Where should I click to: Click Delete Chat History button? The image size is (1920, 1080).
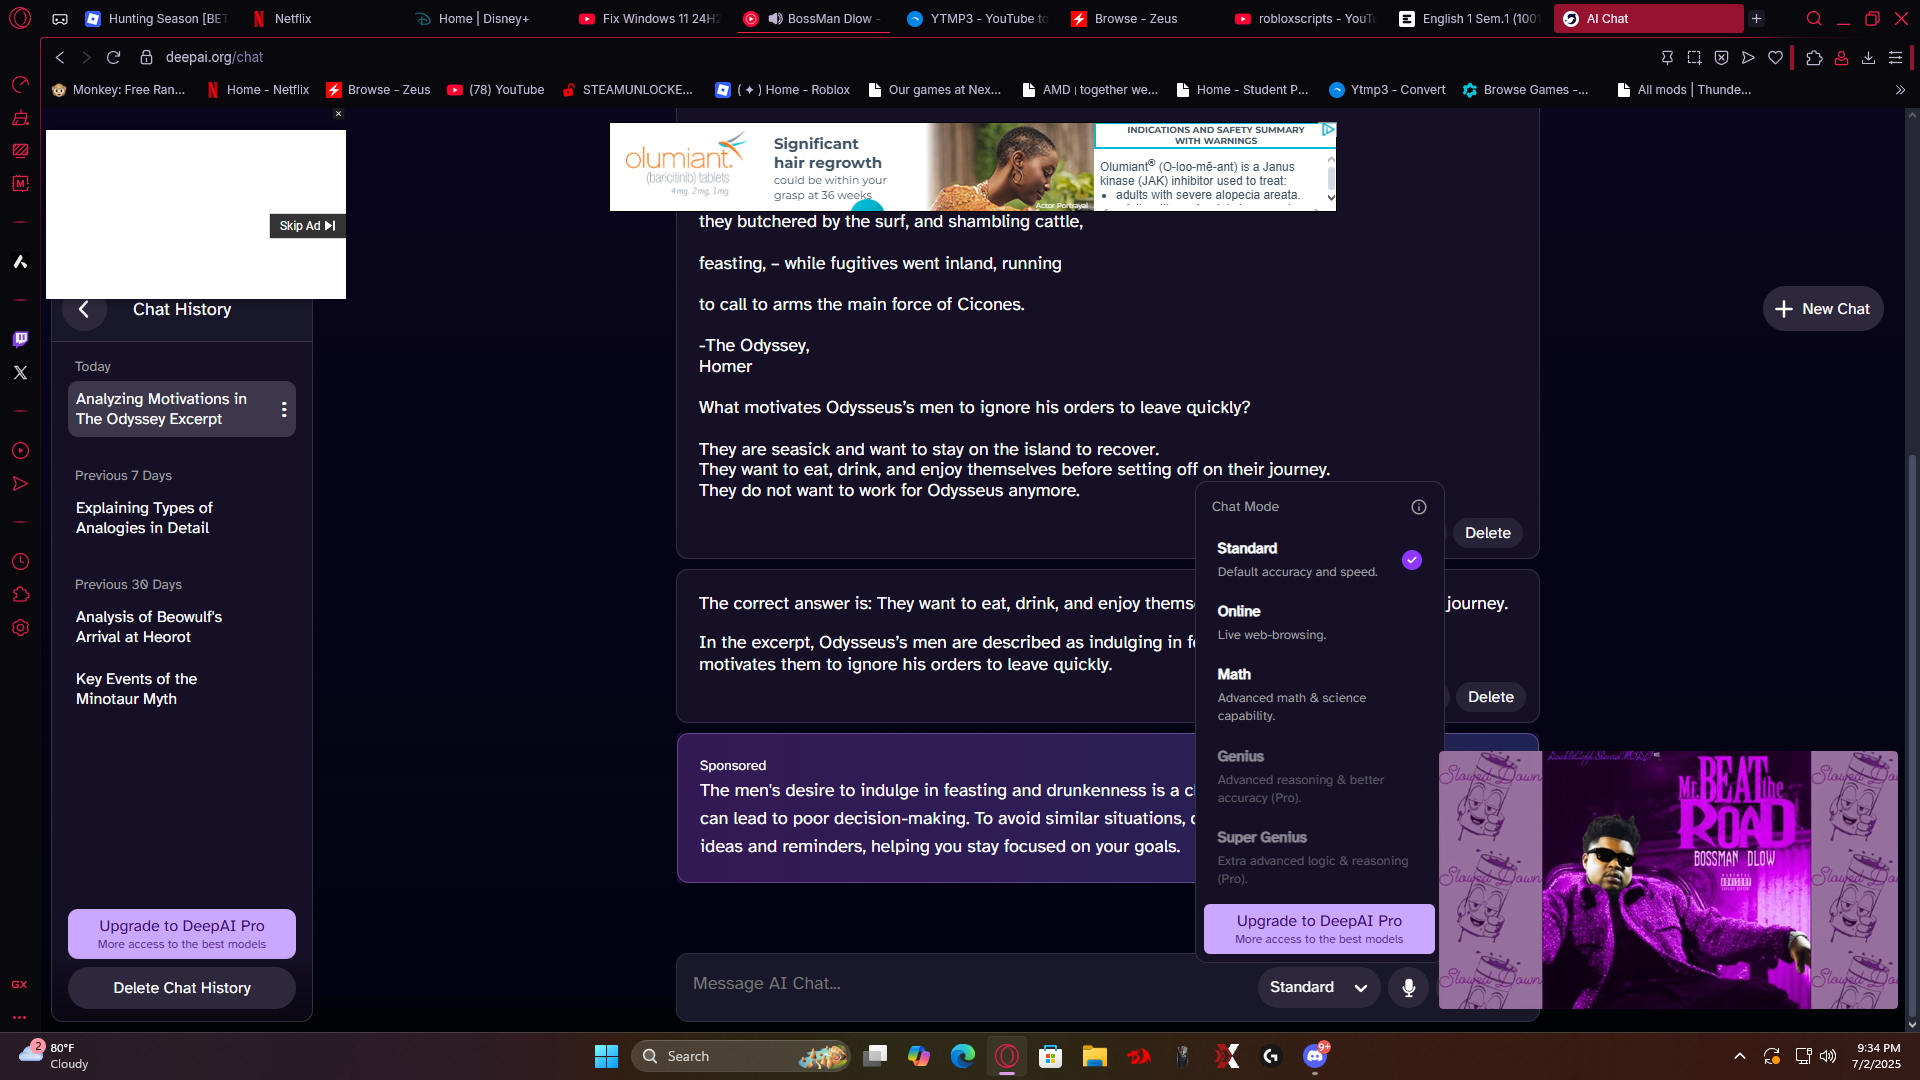(182, 988)
